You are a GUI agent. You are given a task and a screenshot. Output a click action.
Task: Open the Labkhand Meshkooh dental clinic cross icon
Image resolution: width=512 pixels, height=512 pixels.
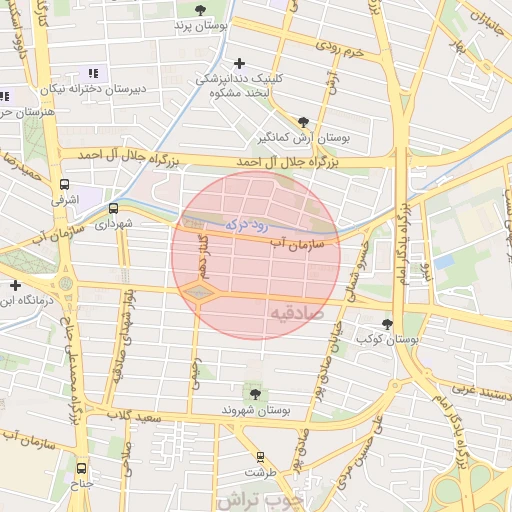tap(239, 63)
